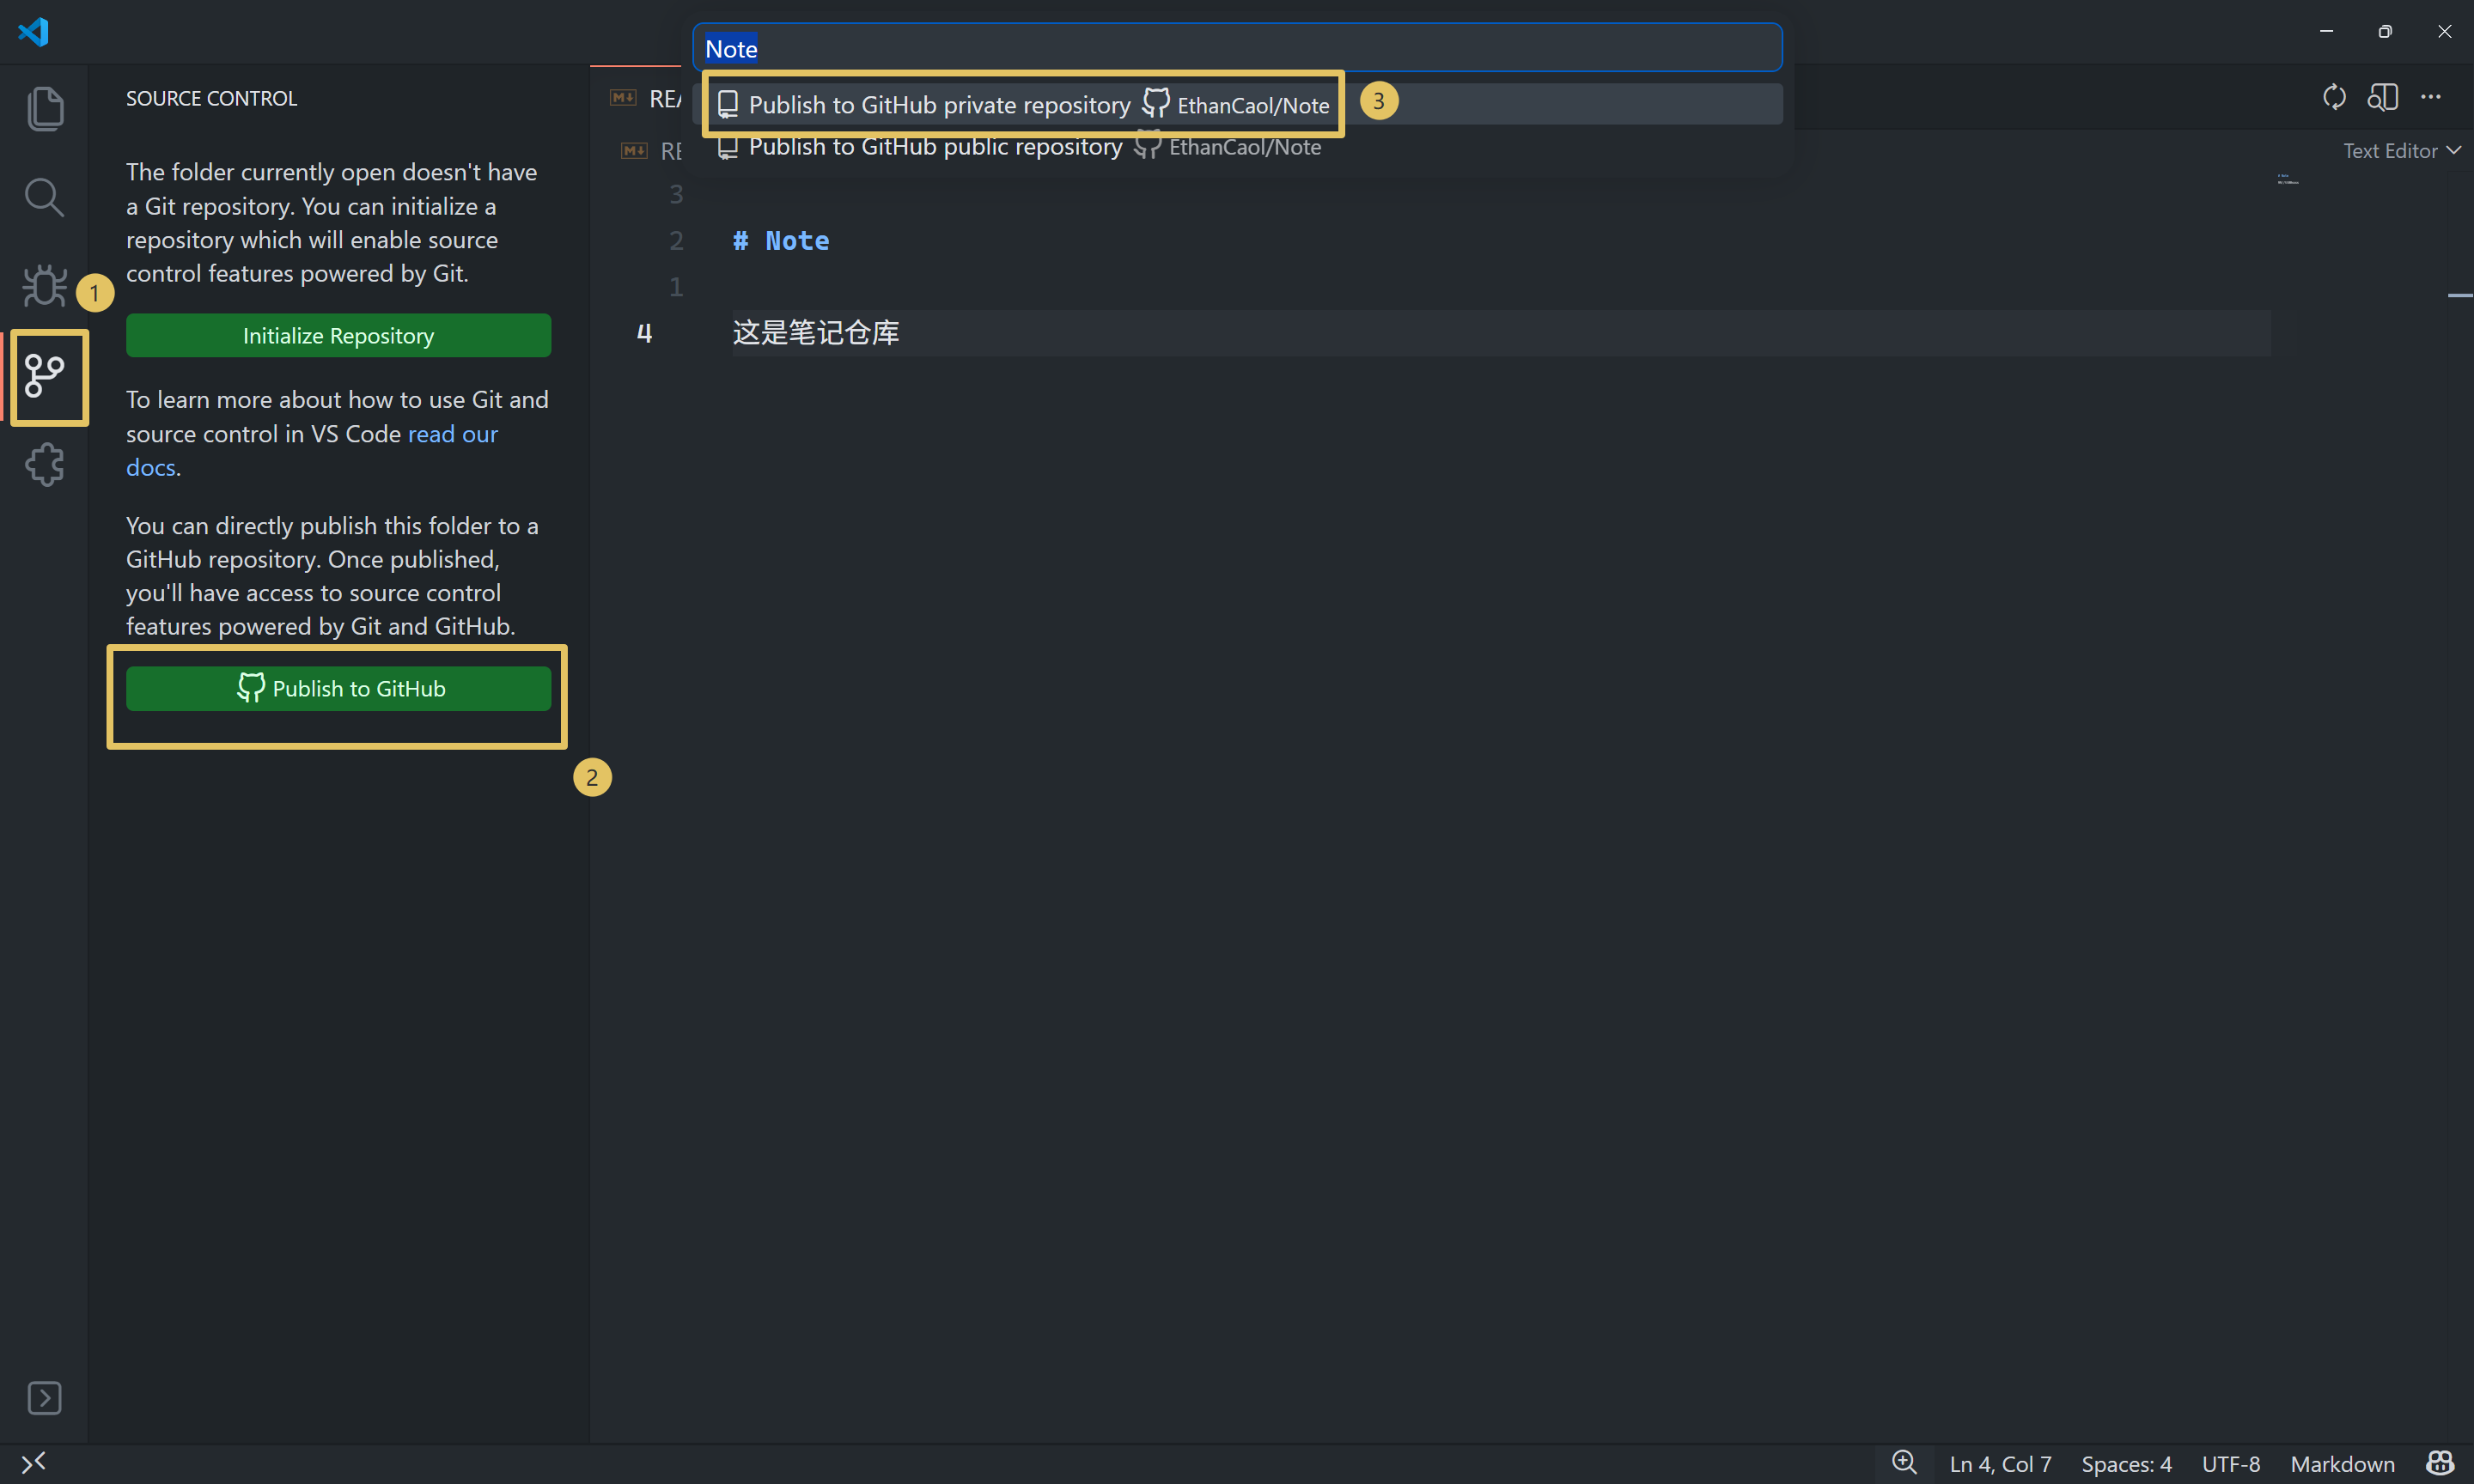The width and height of the screenshot is (2474, 1484).
Task: Click line number 4 in the gutter
Action: click(644, 333)
